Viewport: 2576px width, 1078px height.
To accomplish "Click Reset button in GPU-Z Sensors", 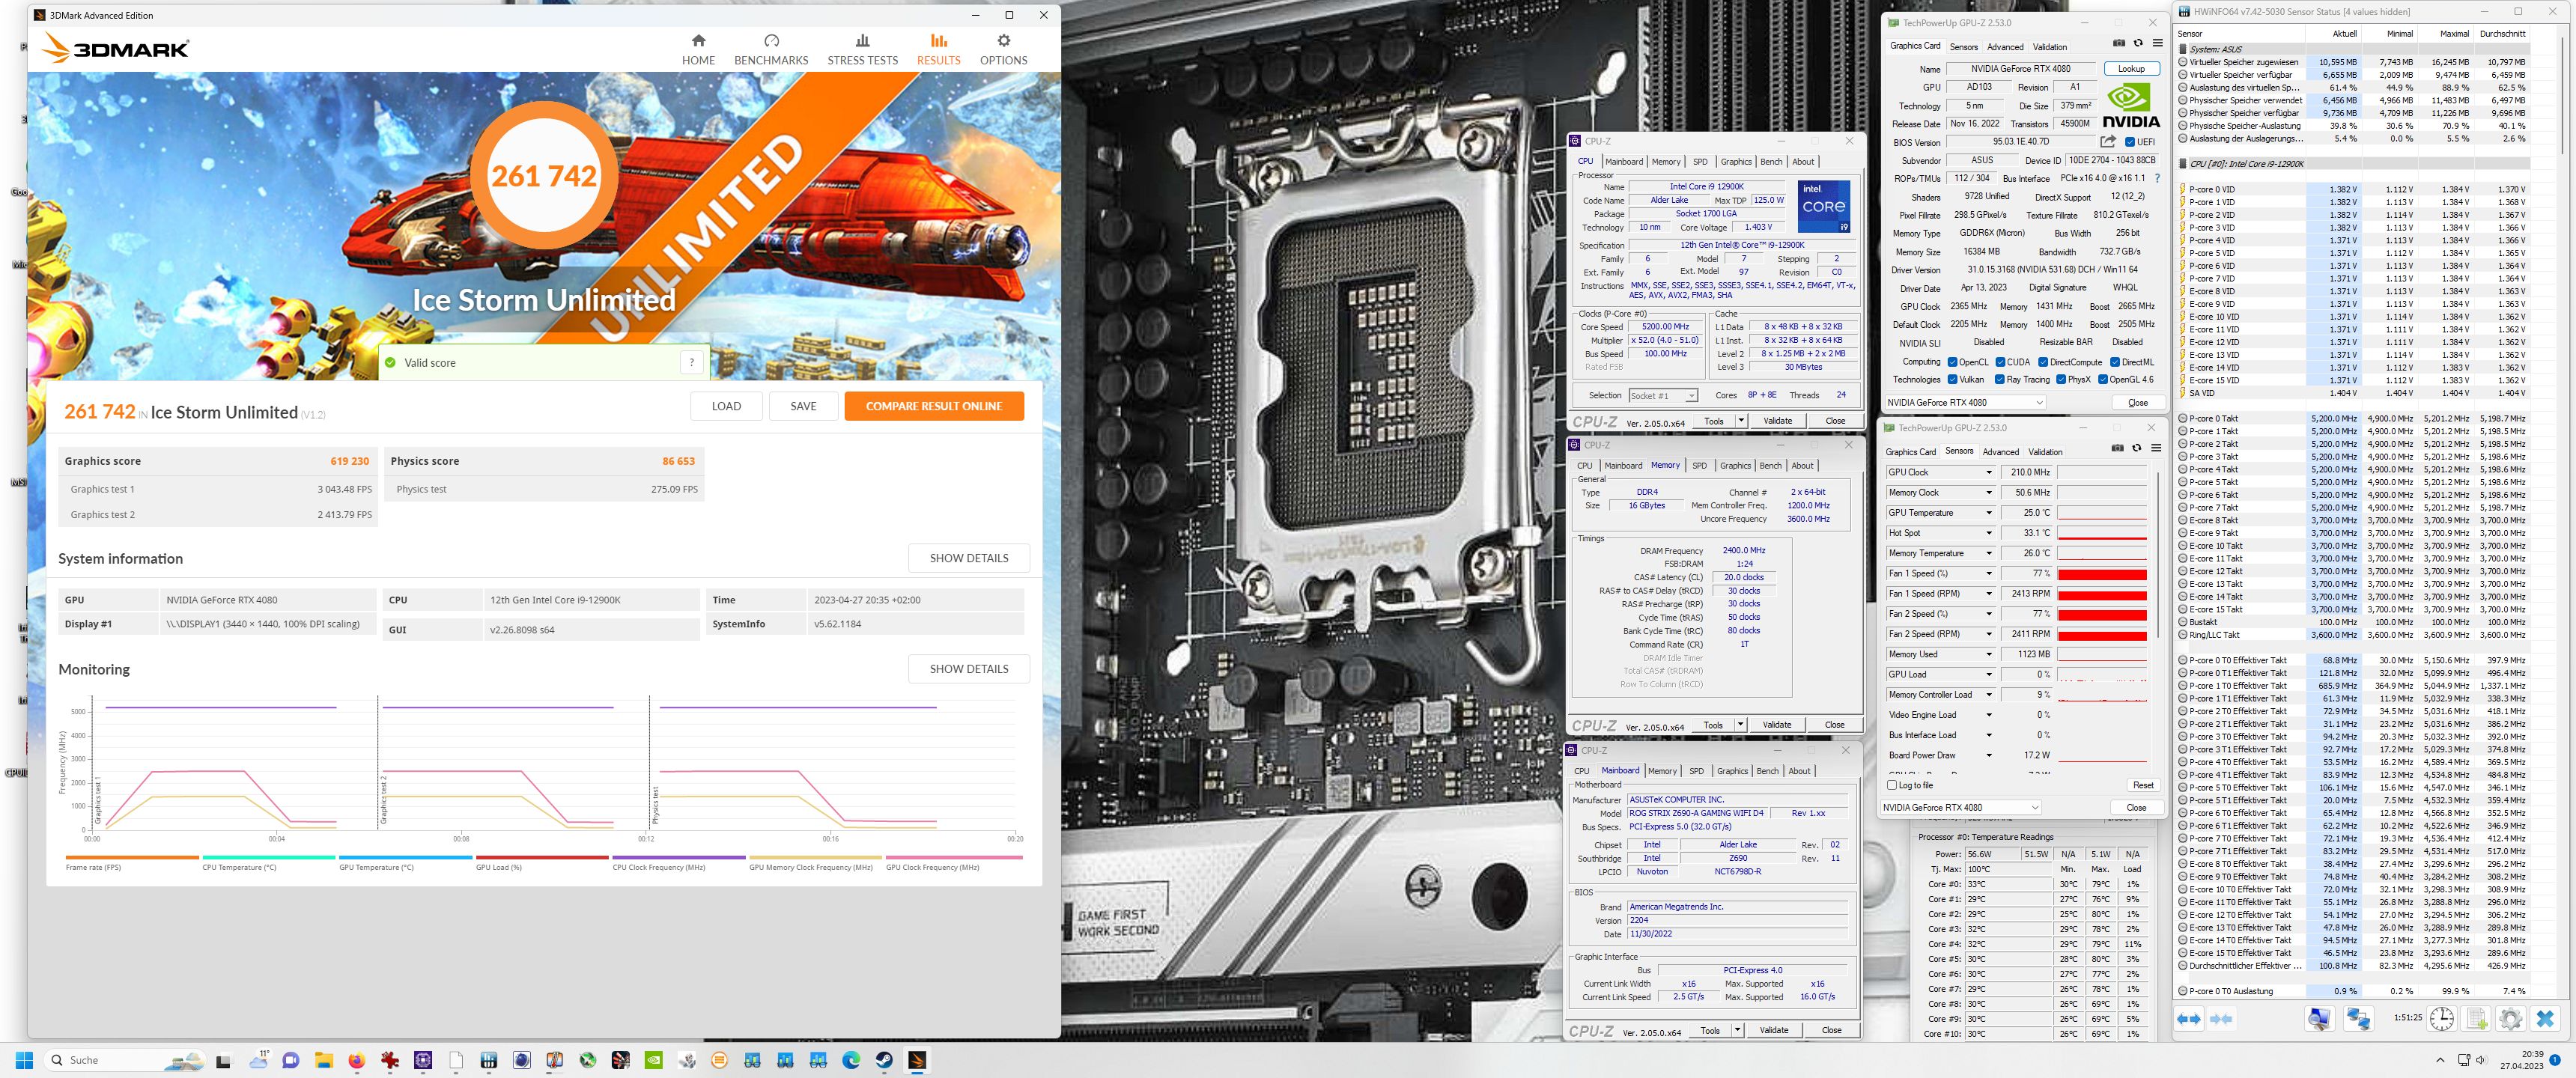I will pos(2143,785).
